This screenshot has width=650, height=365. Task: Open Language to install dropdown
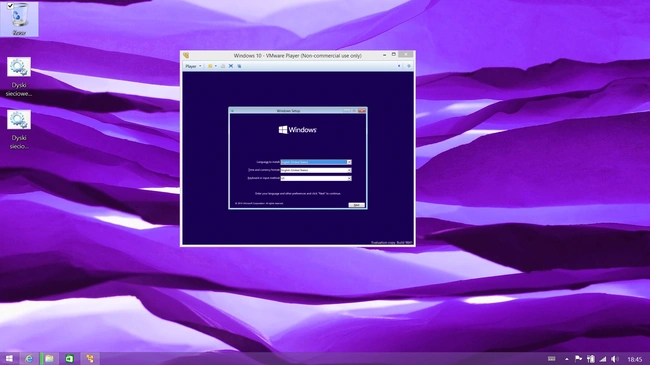coord(316,162)
